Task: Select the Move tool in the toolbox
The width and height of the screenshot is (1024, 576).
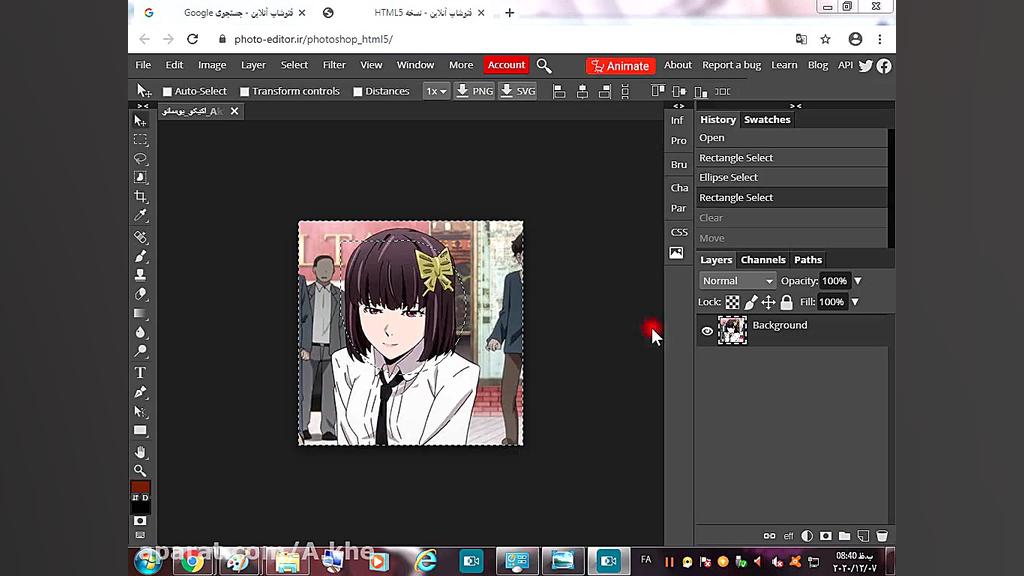Action: point(140,121)
